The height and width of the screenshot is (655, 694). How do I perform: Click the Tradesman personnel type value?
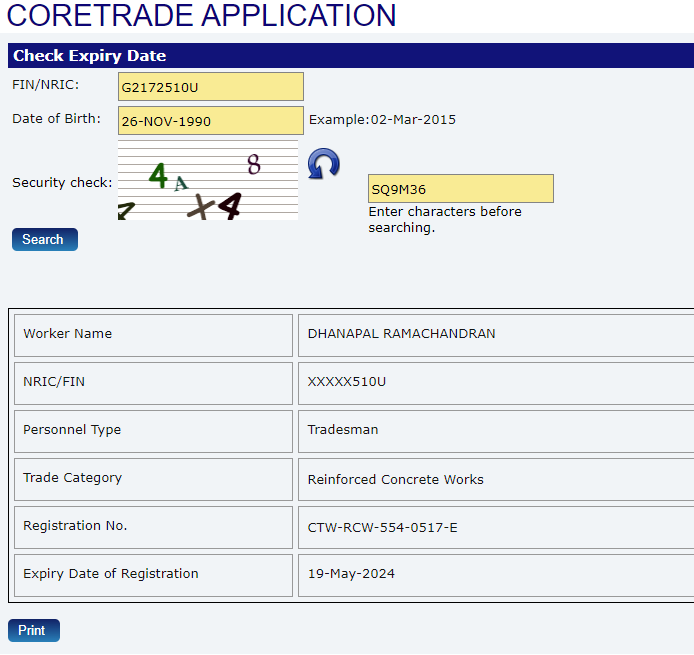343,430
